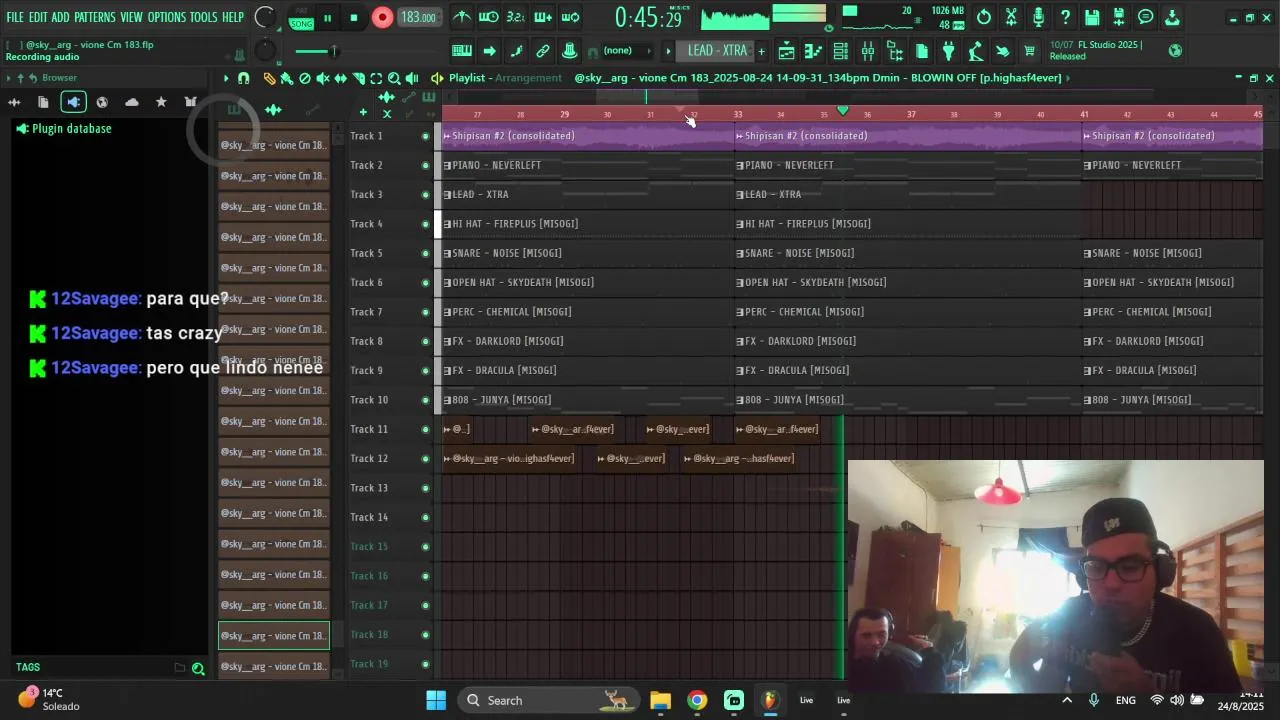Select the playlist Draw pencil tool
The image size is (1280, 720).
pyautogui.click(x=269, y=78)
